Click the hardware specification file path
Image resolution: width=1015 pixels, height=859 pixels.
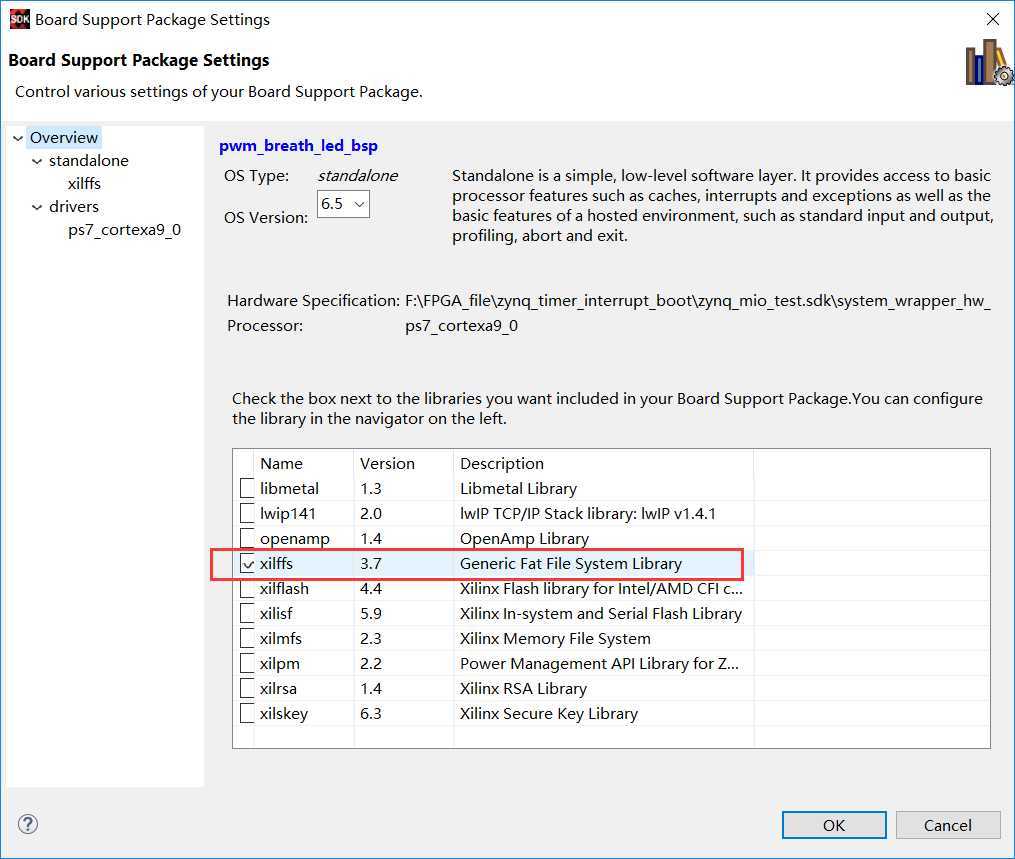pos(698,300)
